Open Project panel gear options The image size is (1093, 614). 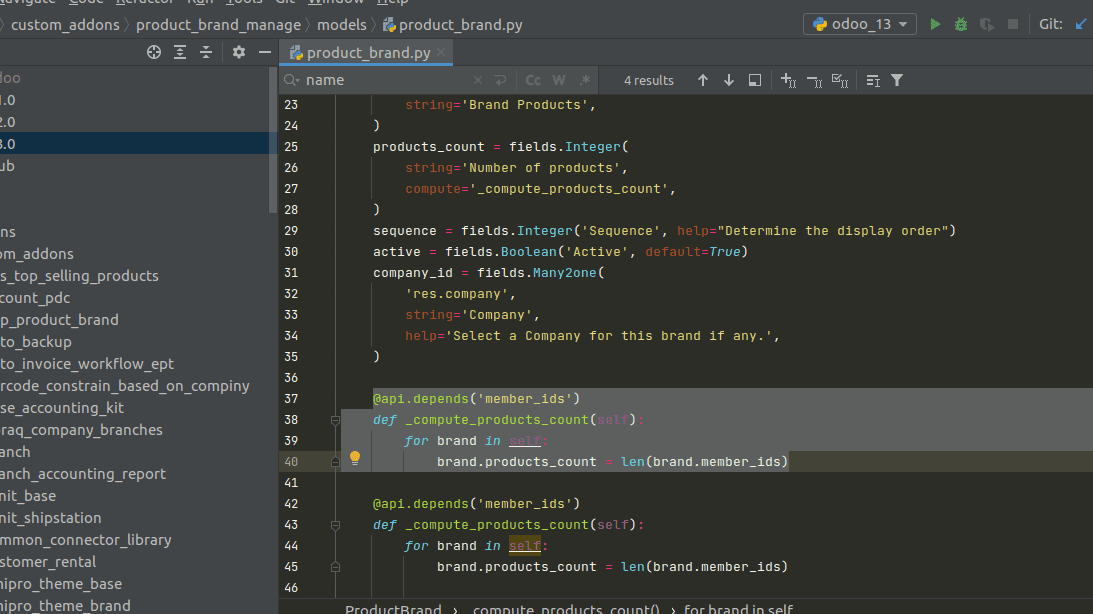pyautogui.click(x=238, y=52)
